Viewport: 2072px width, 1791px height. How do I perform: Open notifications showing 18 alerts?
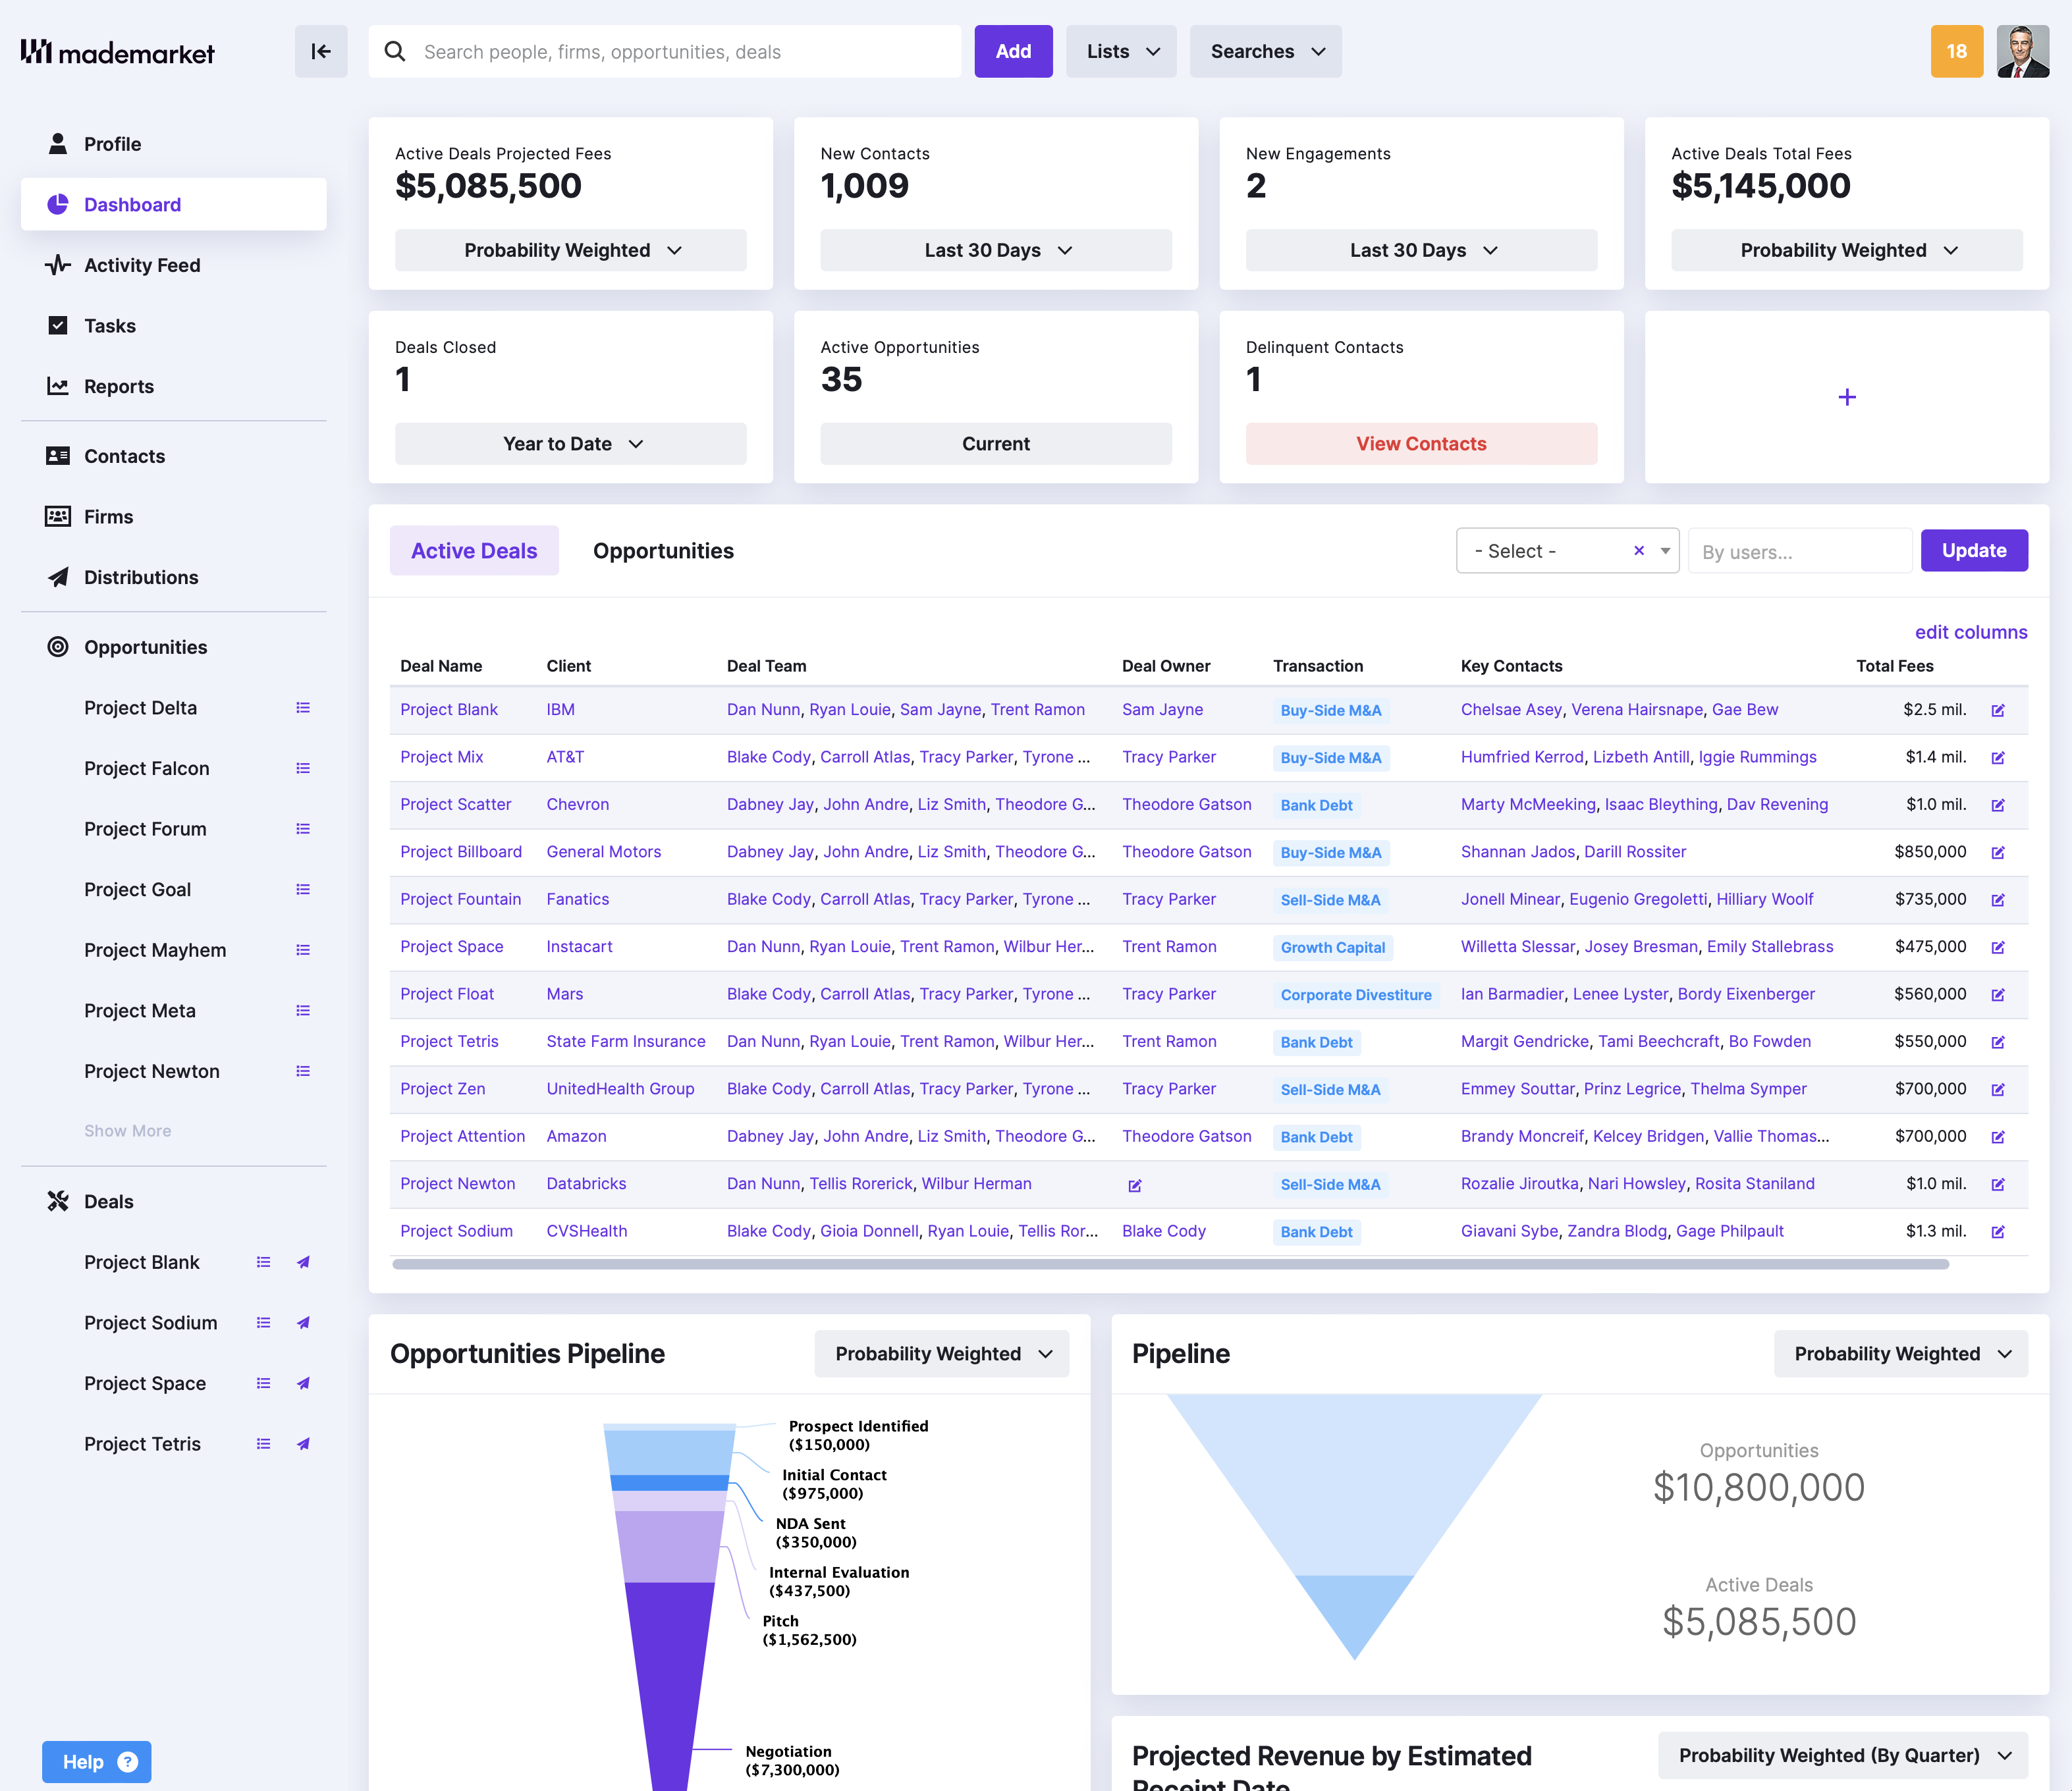pyautogui.click(x=1956, y=51)
